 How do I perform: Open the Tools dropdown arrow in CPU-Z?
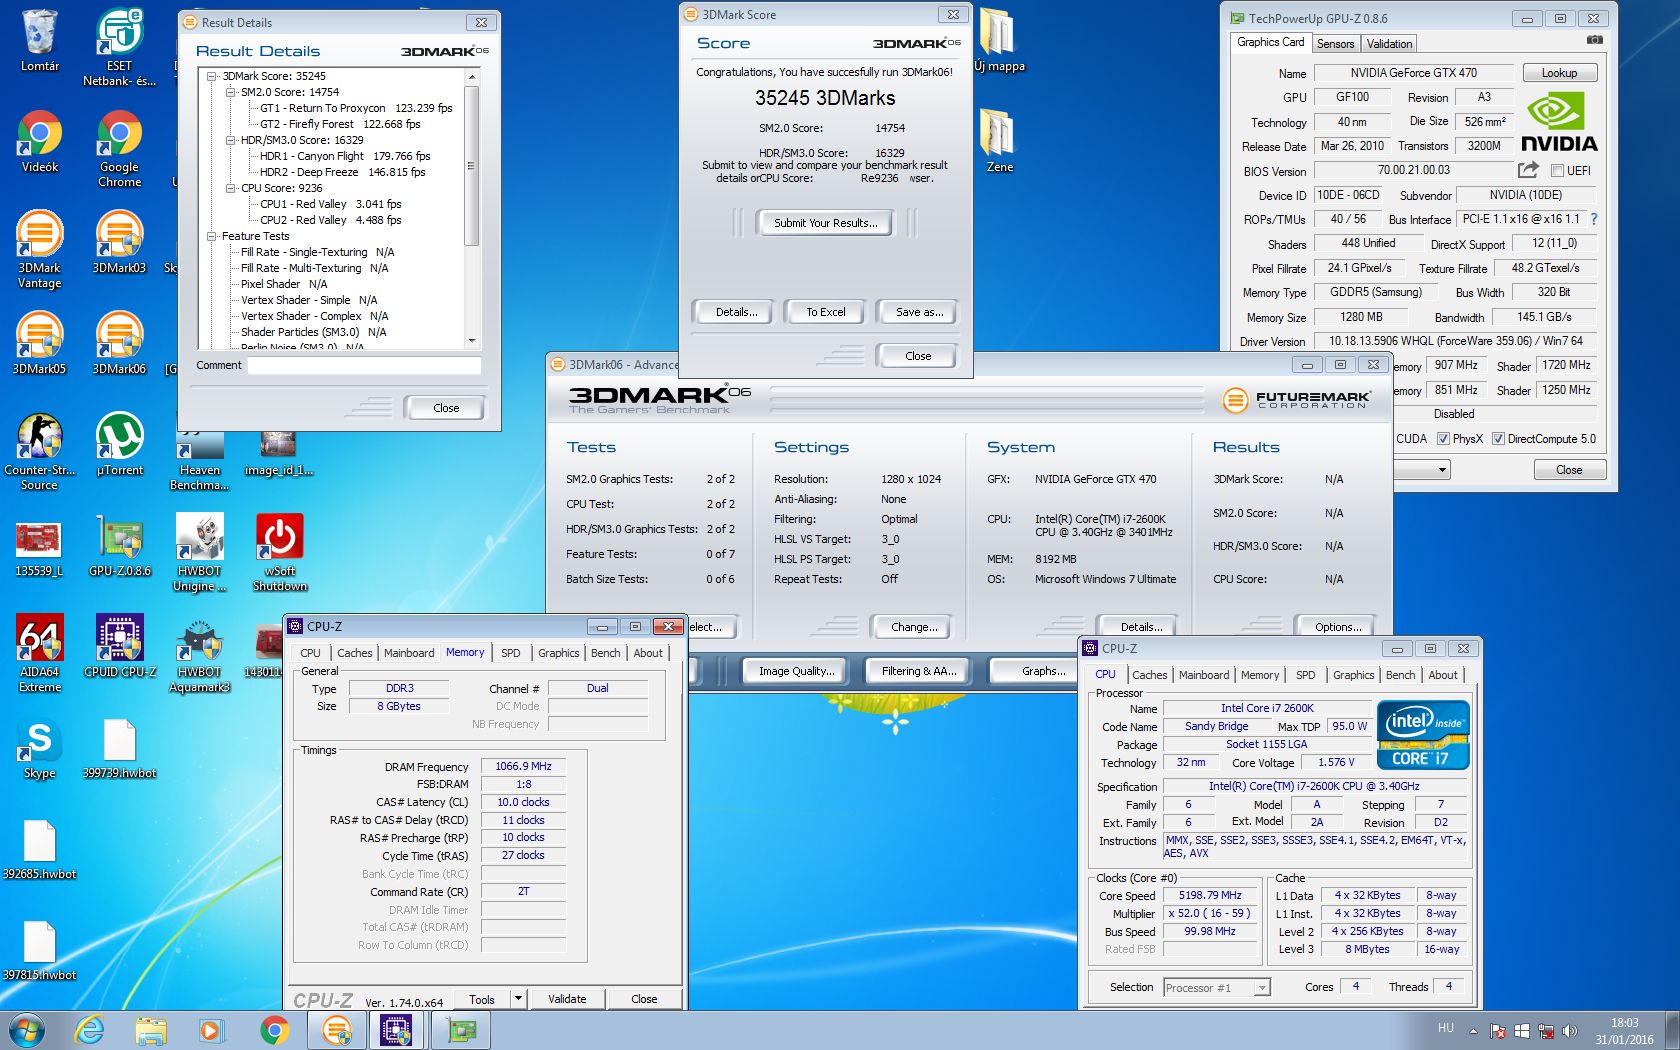pos(518,999)
